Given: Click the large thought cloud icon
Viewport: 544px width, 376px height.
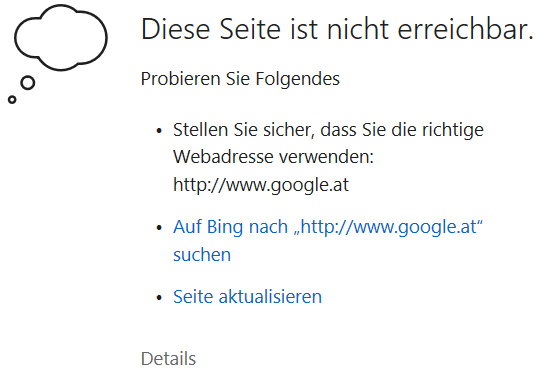Looking at the screenshot, I should click(x=61, y=37).
